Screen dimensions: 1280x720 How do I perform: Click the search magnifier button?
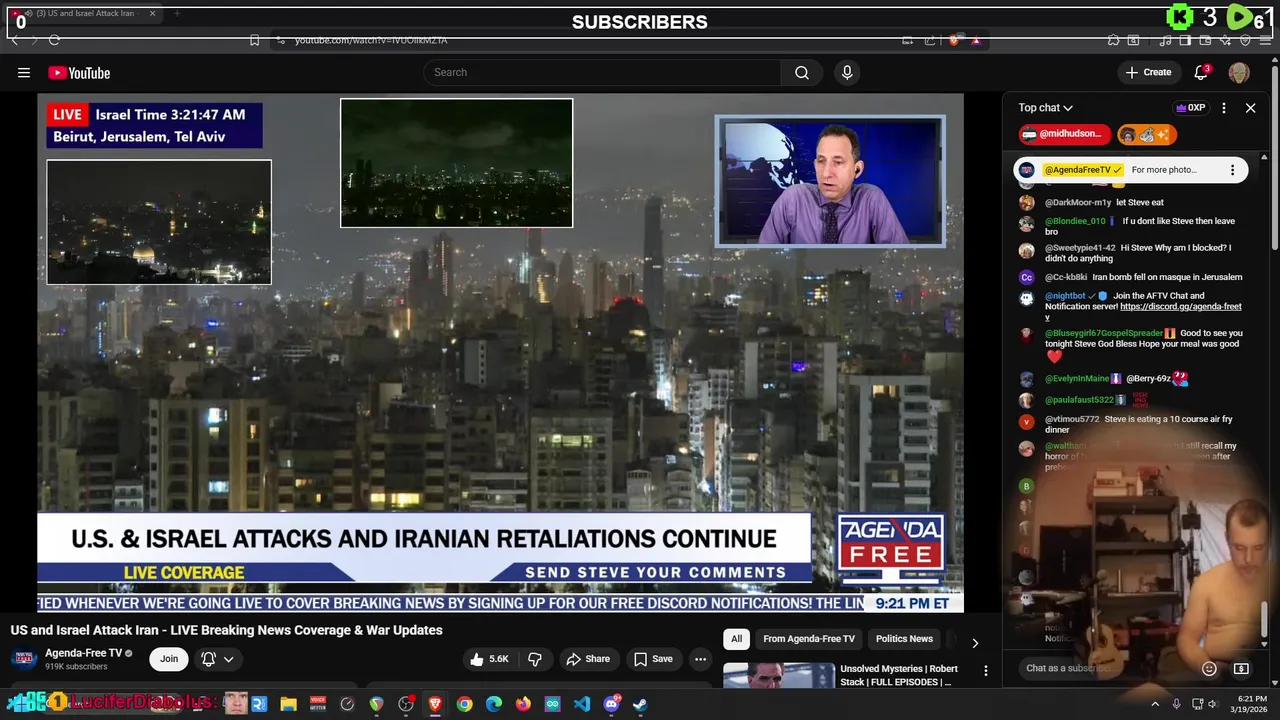801,72
